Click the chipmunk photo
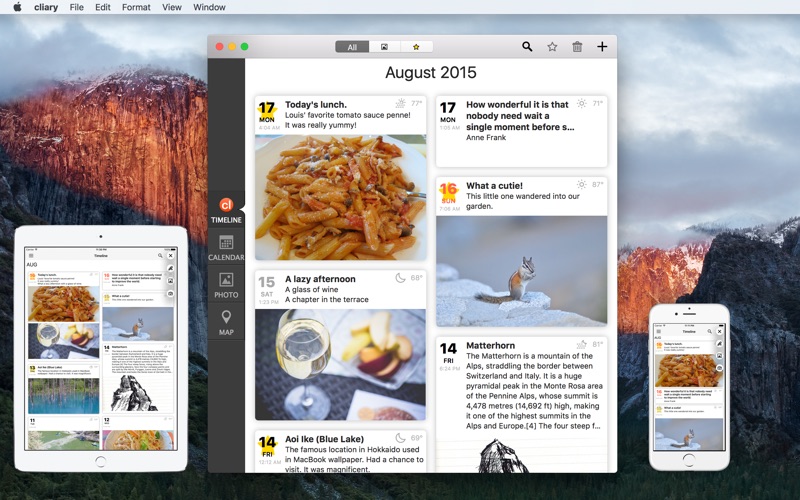 pos(521,271)
